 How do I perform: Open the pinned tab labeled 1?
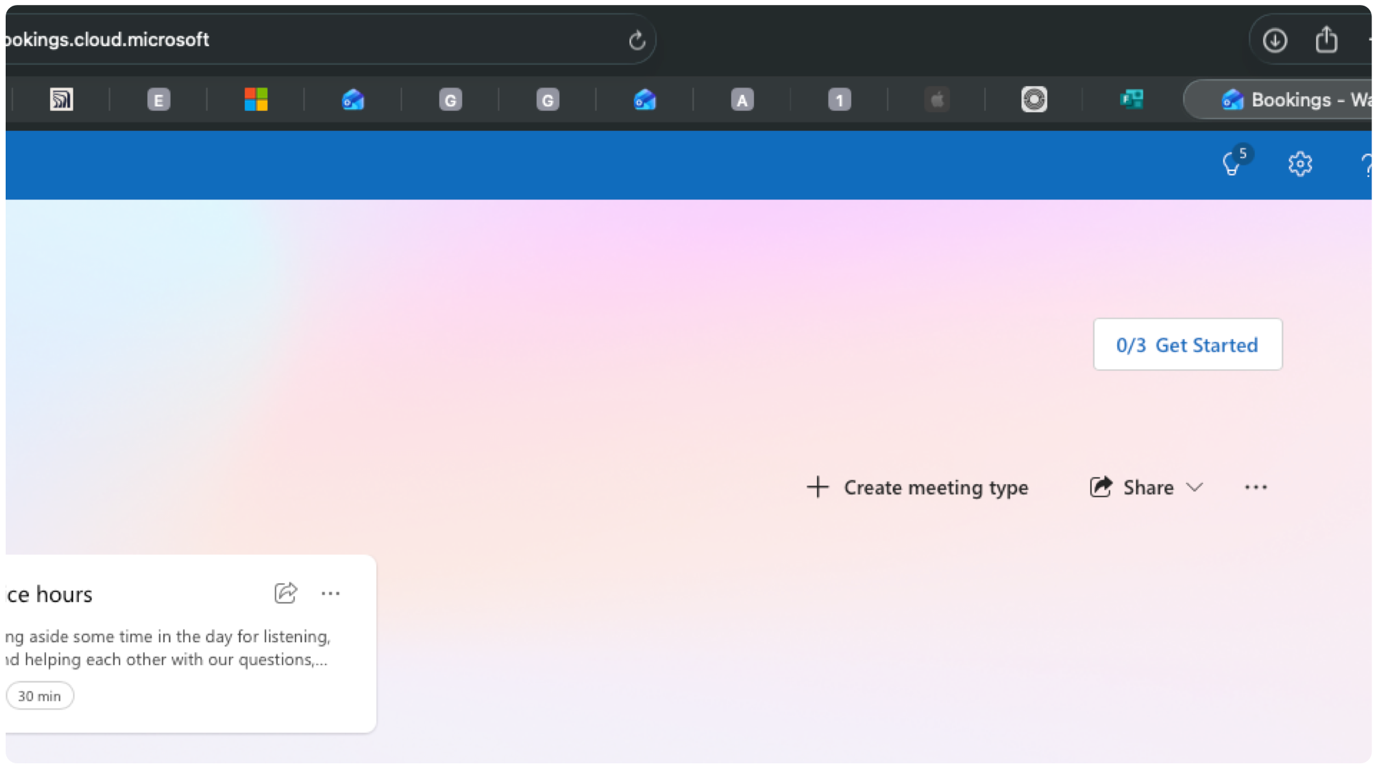839,99
